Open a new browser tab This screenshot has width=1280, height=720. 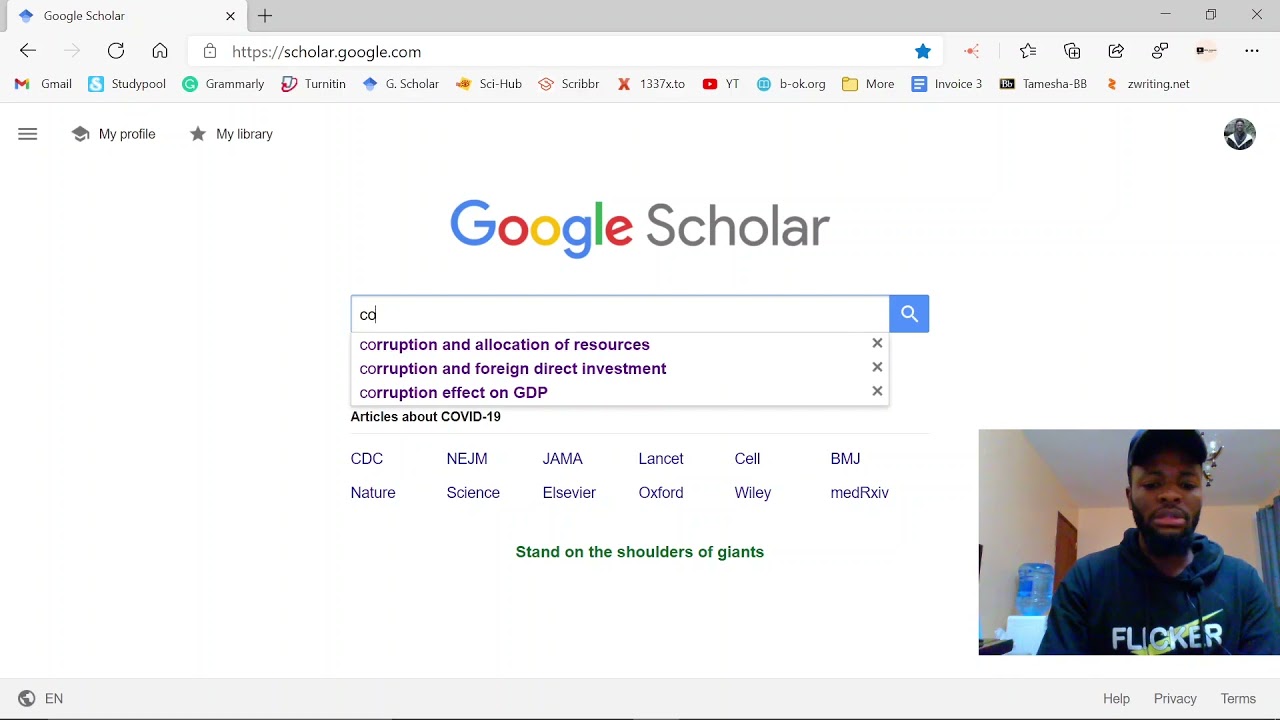(265, 16)
